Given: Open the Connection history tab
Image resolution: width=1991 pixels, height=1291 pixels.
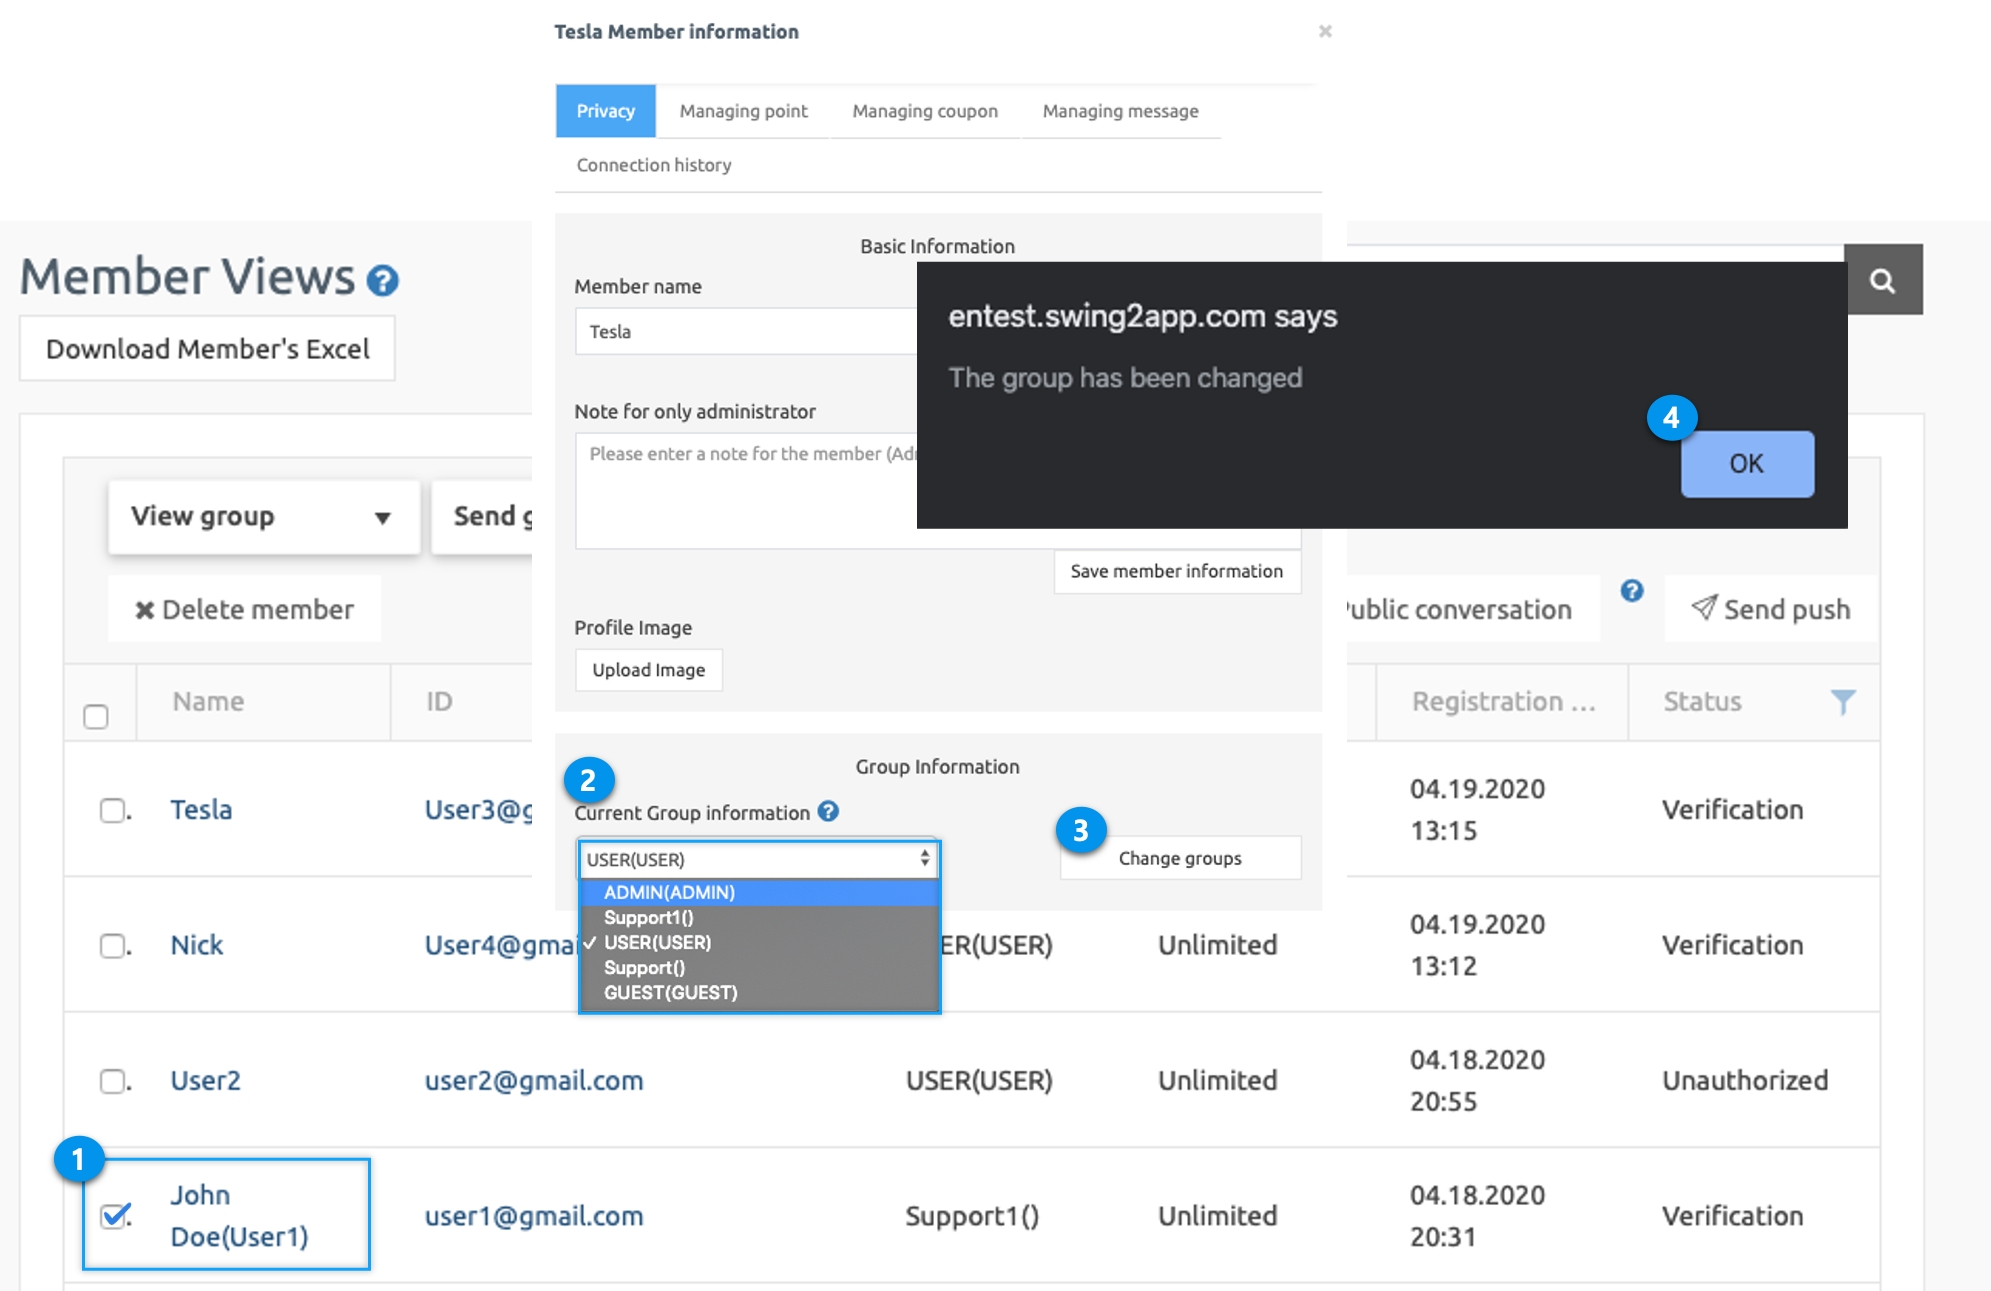Looking at the screenshot, I should point(654,165).
